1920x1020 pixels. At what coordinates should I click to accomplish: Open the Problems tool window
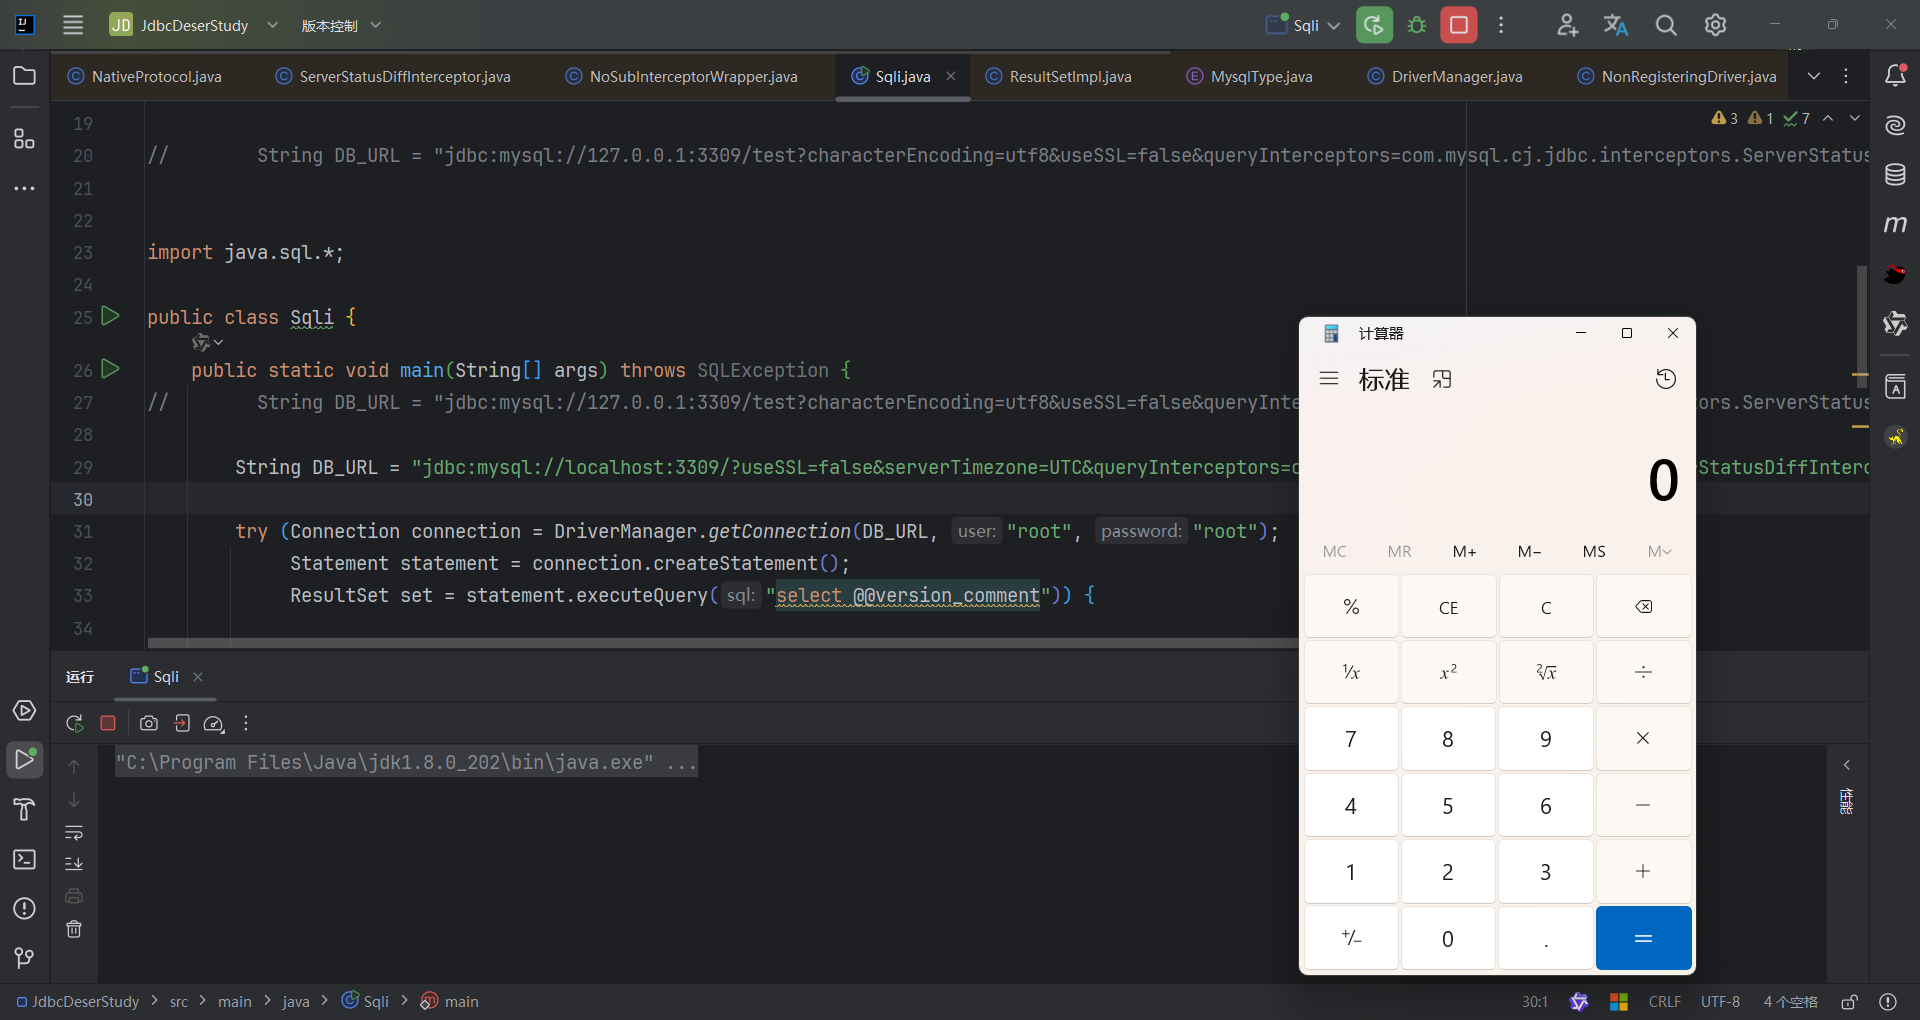coord(24,908)
